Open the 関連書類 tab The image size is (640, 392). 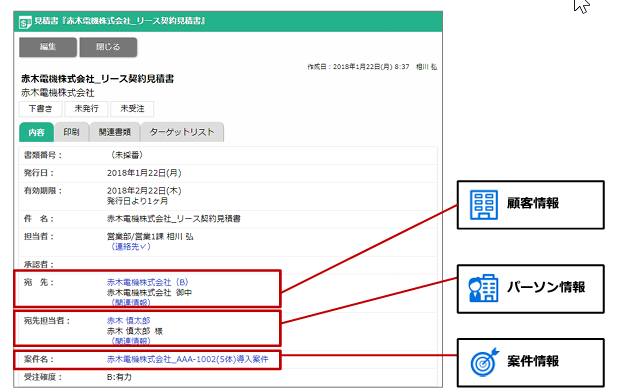click(115, 132)
